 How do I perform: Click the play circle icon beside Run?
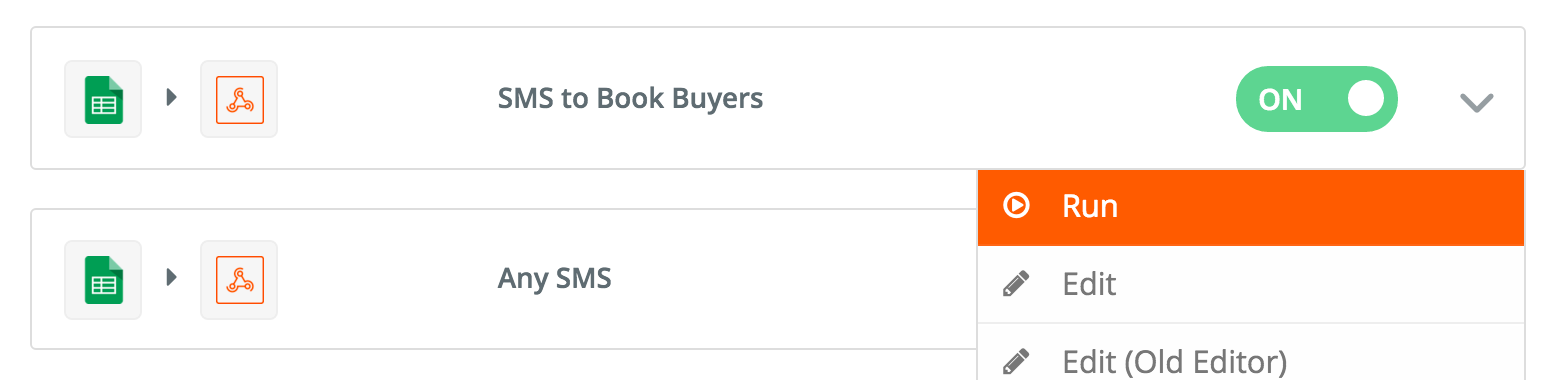click(1016, 206)
